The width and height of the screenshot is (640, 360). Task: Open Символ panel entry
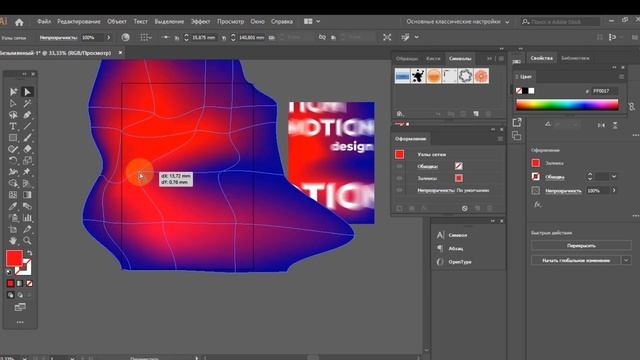pyautogui.click(x=457, y=235)
